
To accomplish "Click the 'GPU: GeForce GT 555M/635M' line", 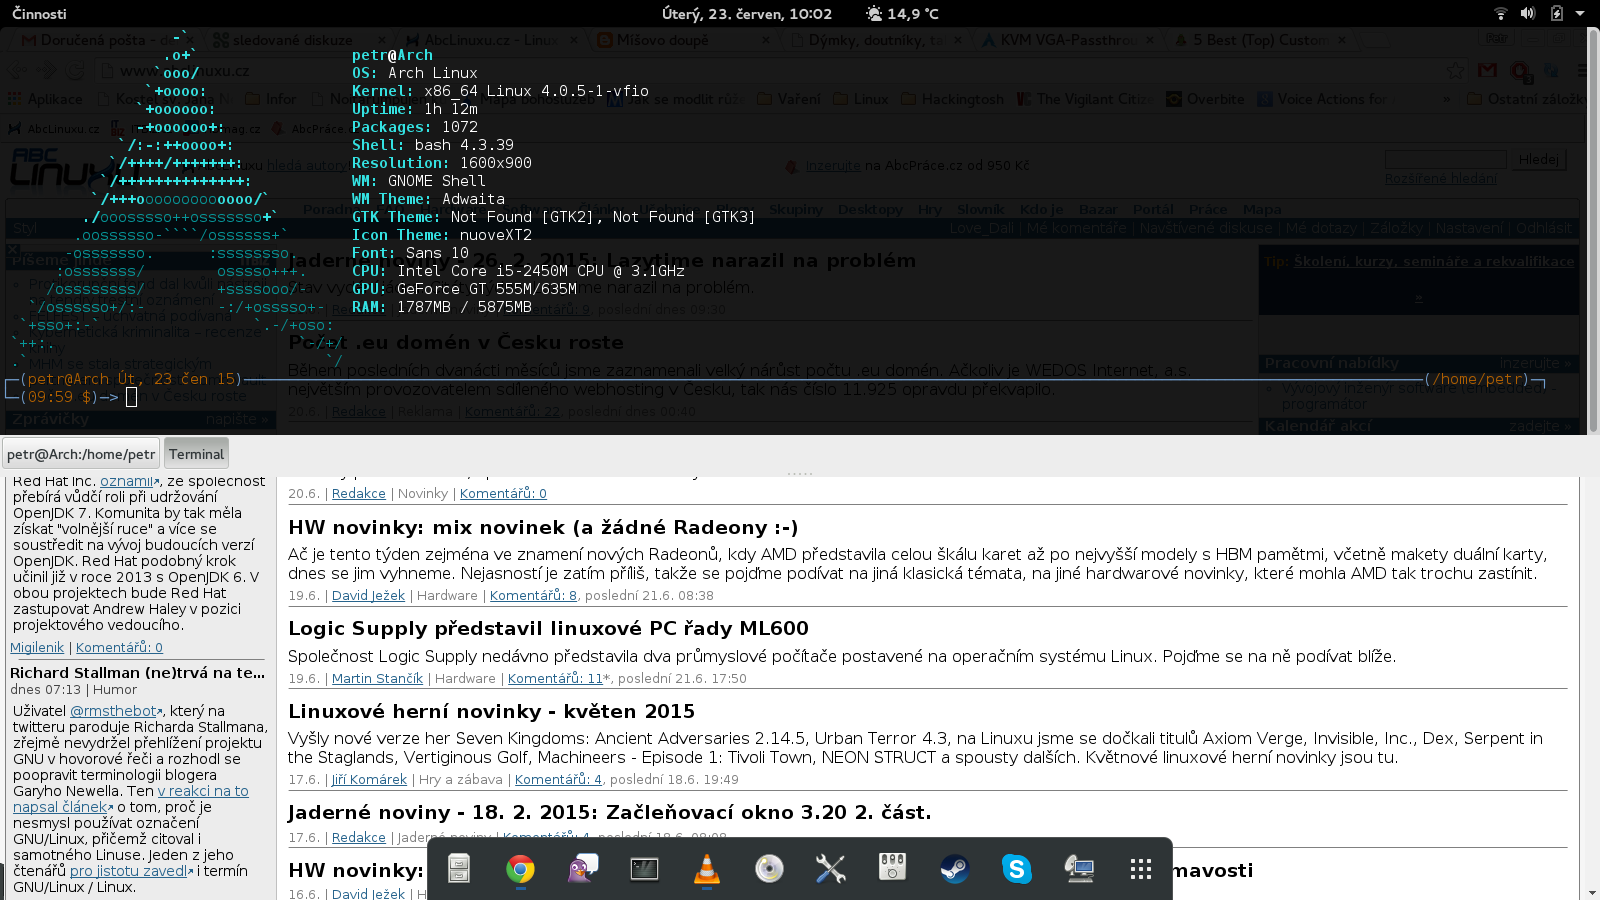I will [464, 289].
